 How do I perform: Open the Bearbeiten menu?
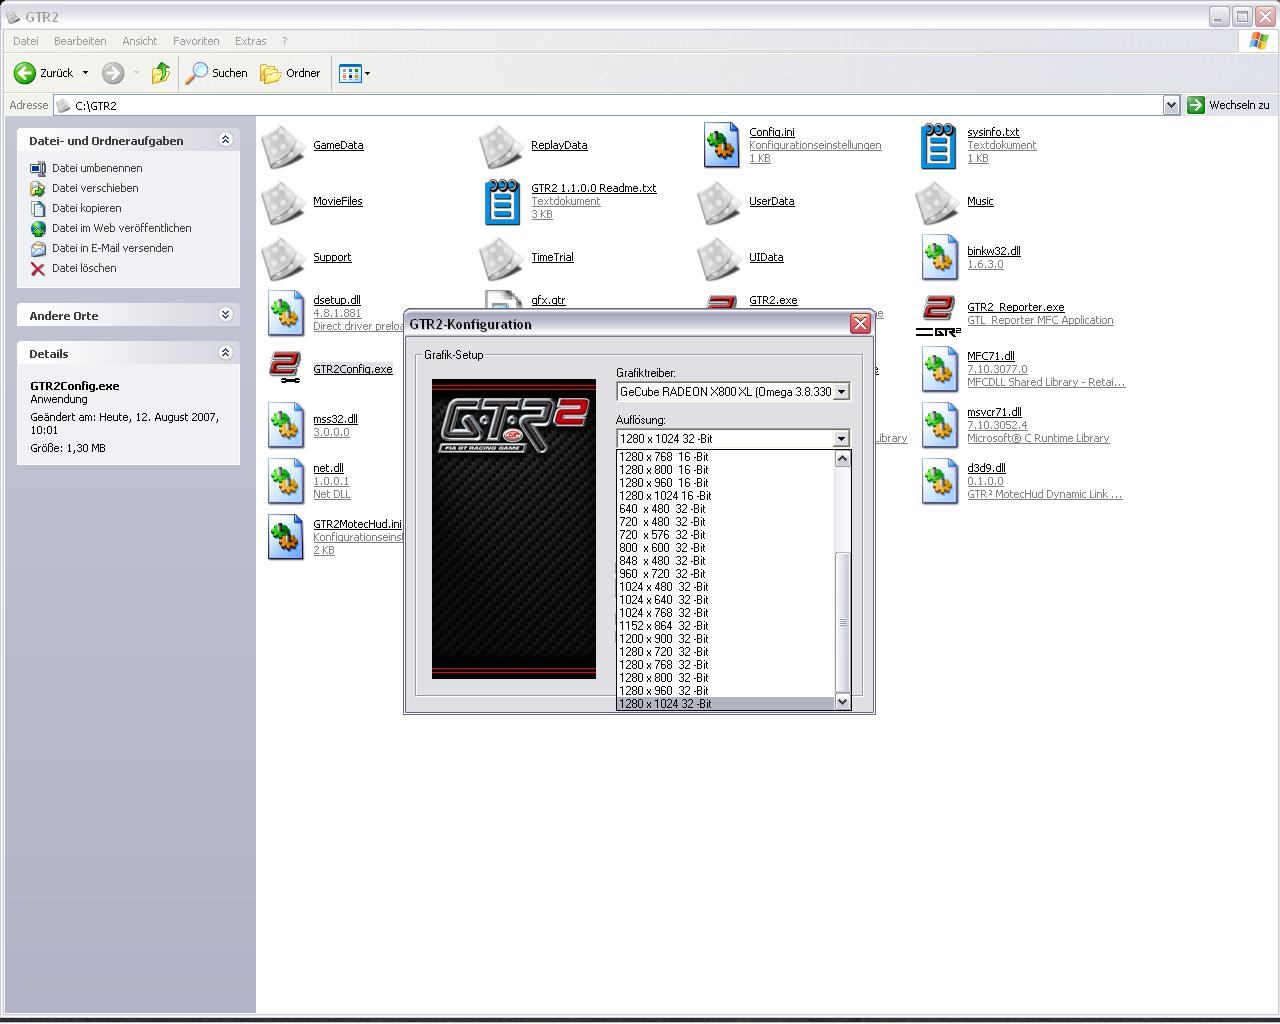coord(80,41)
